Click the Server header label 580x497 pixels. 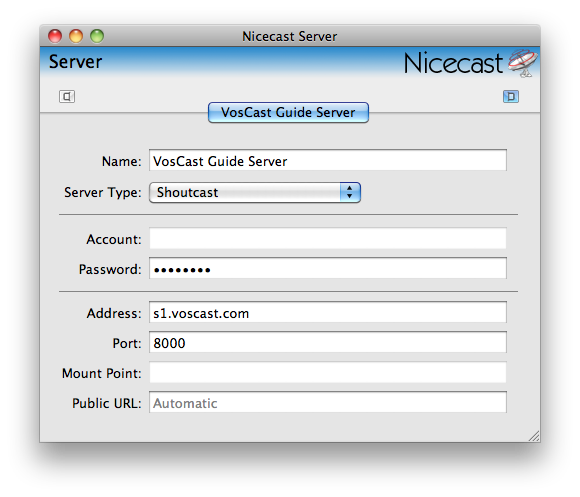click(x=75, y=62)
